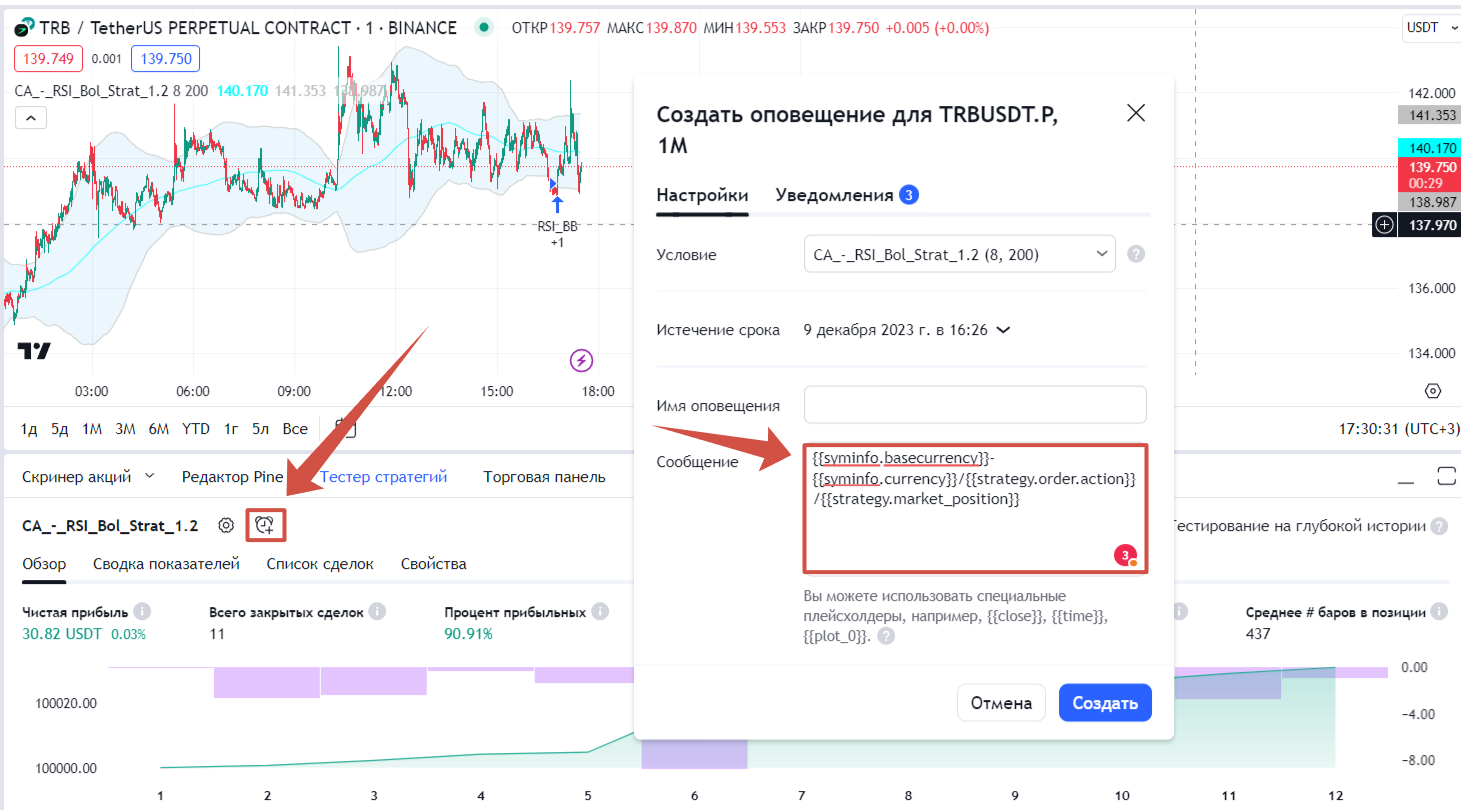Click the placeholder help icon after {{plot_0}}
Viewport: 1461px width, 810px height.
pyautogui.click(x=886, y=636)
